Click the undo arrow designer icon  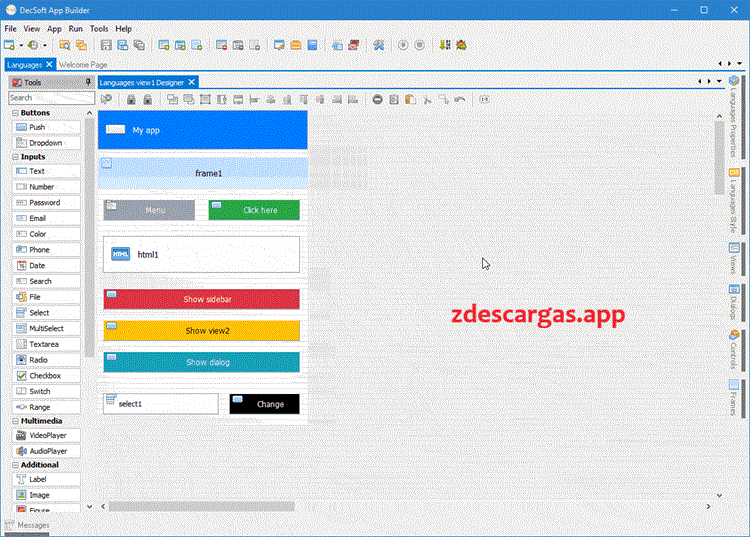tap(460, 99)
